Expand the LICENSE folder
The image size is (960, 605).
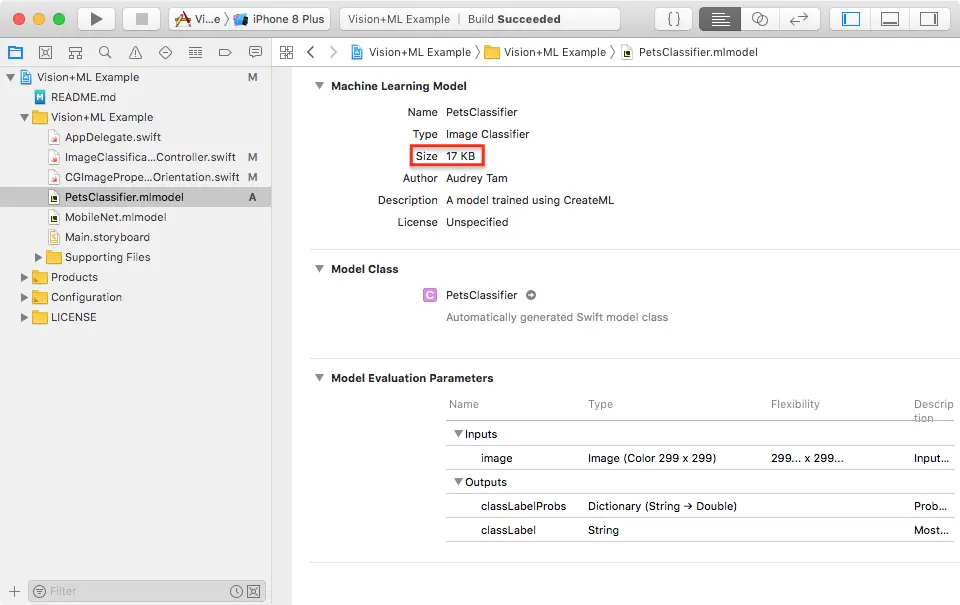tap(24, 317)
